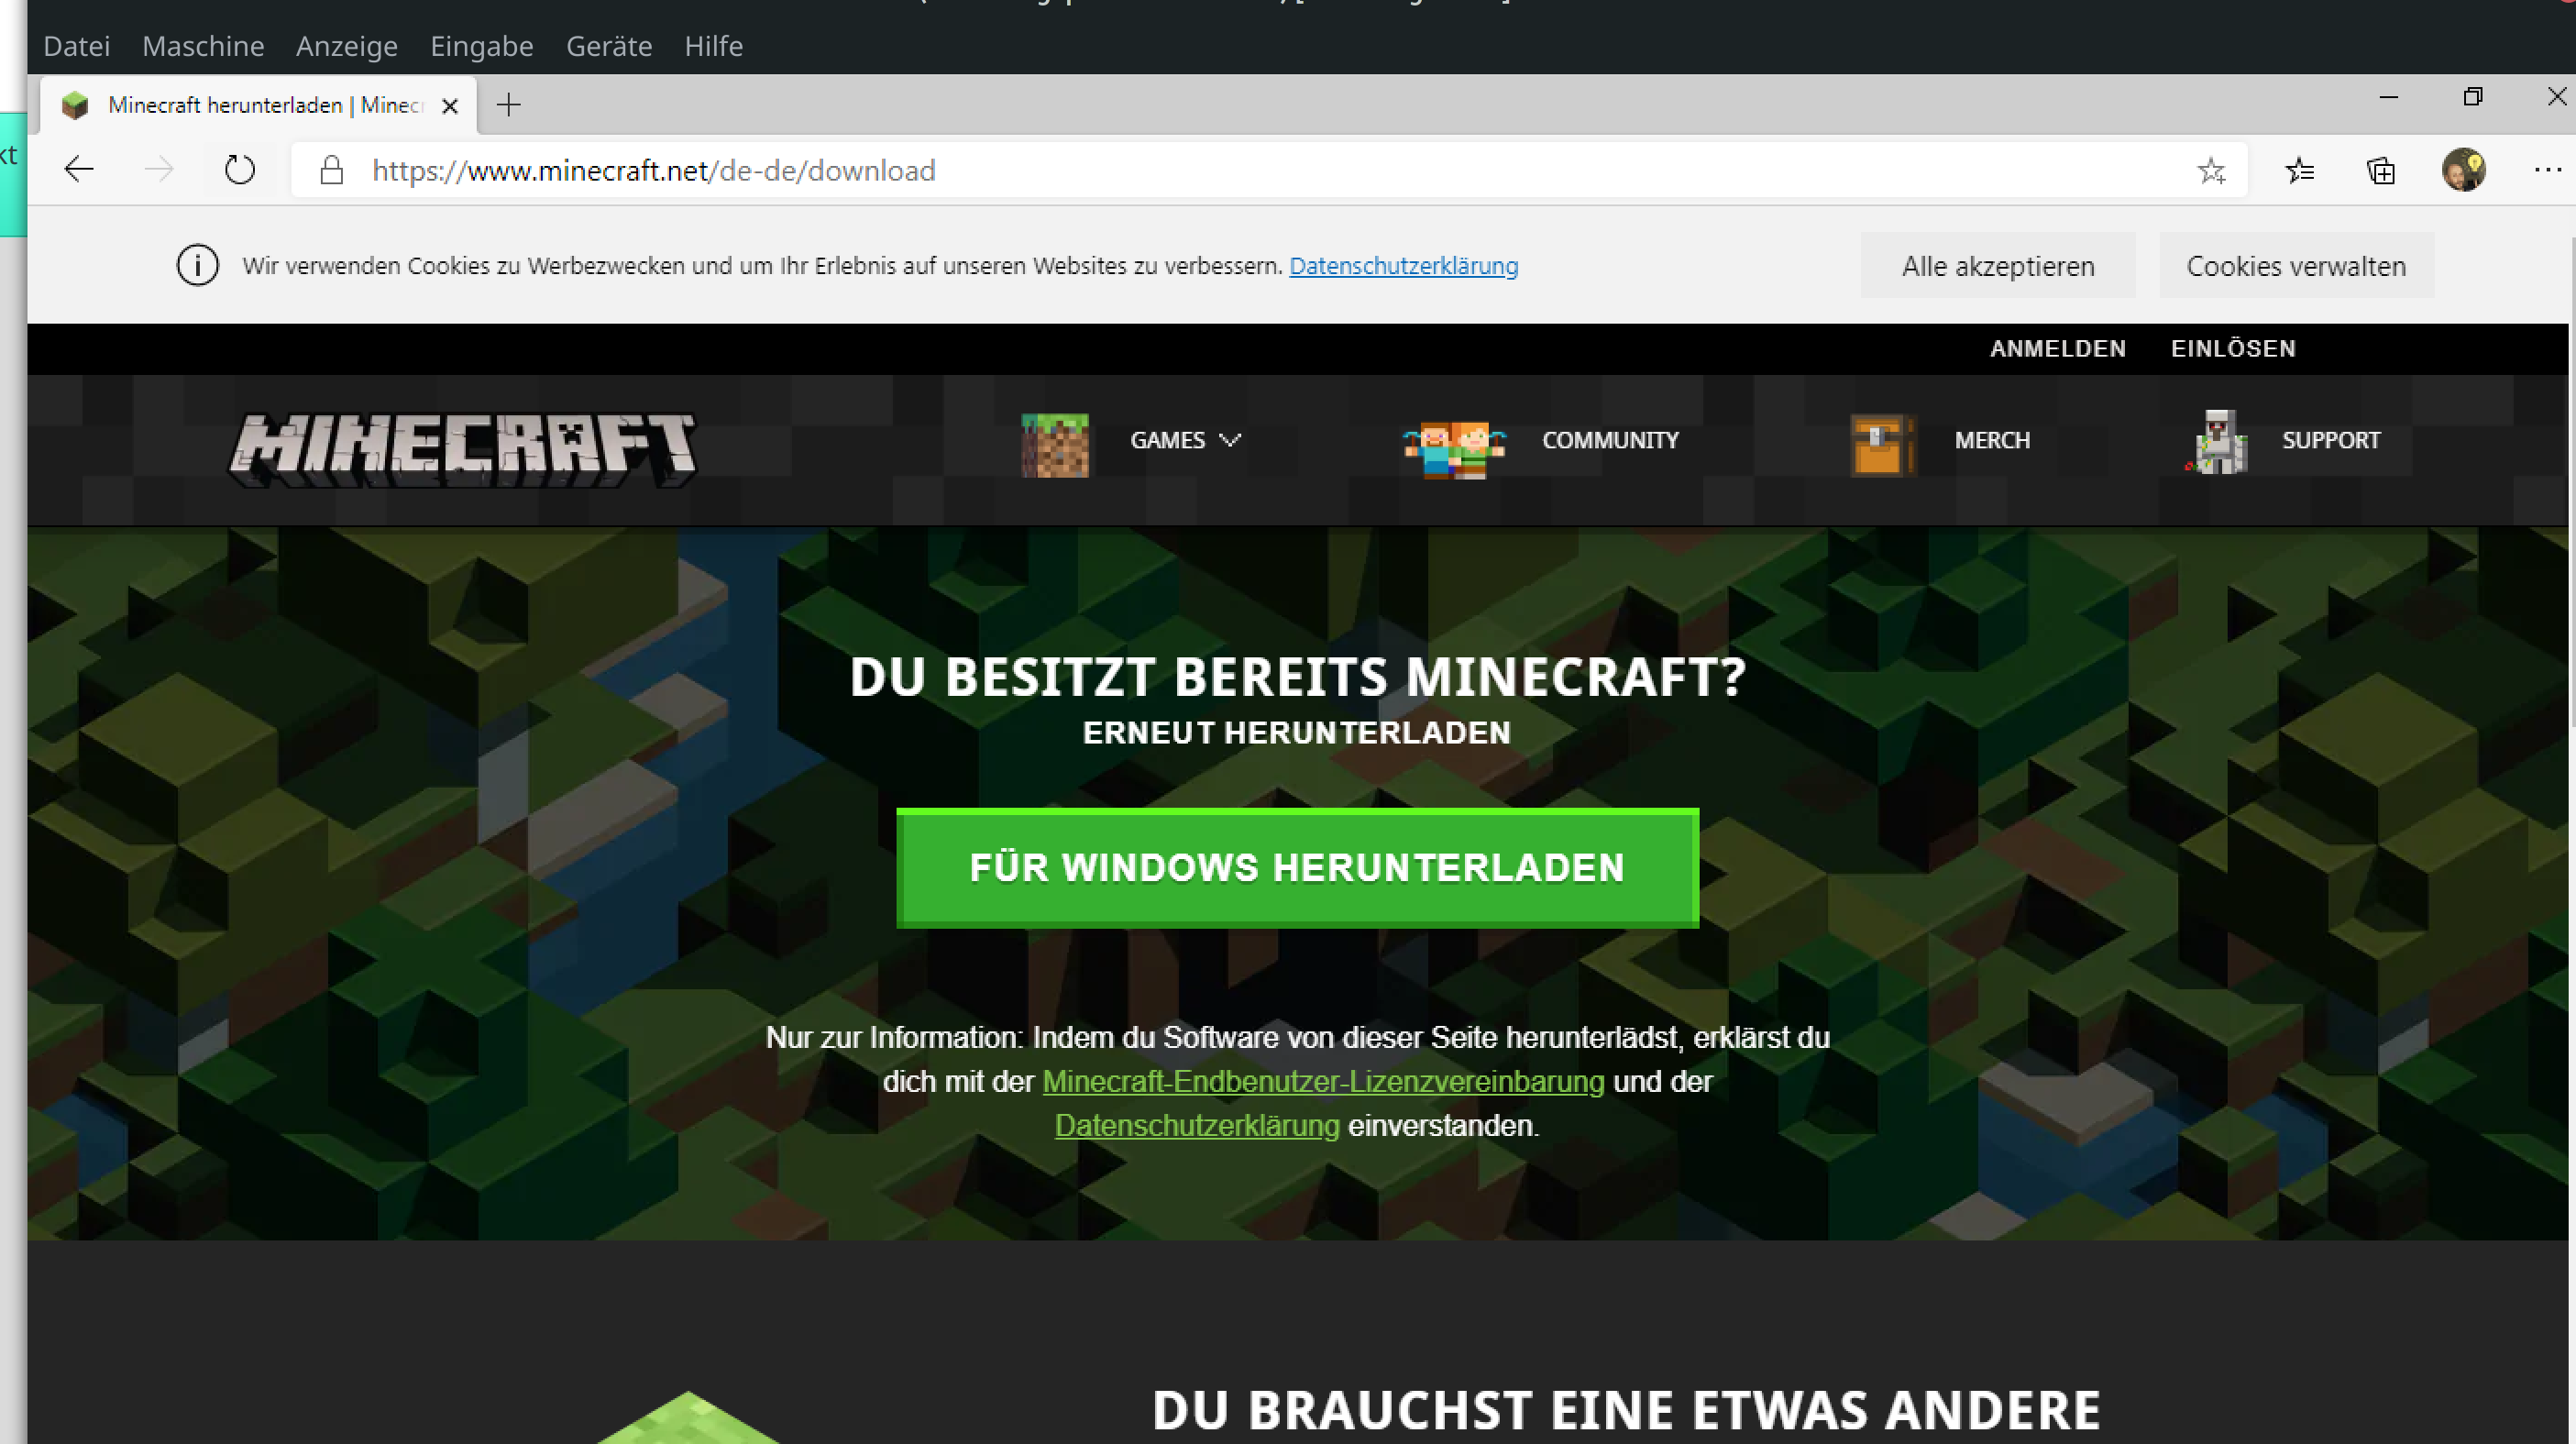2576x1444 pixels.
Task: Open Collections in the browser toolbar
Action: click(2381, 171)
